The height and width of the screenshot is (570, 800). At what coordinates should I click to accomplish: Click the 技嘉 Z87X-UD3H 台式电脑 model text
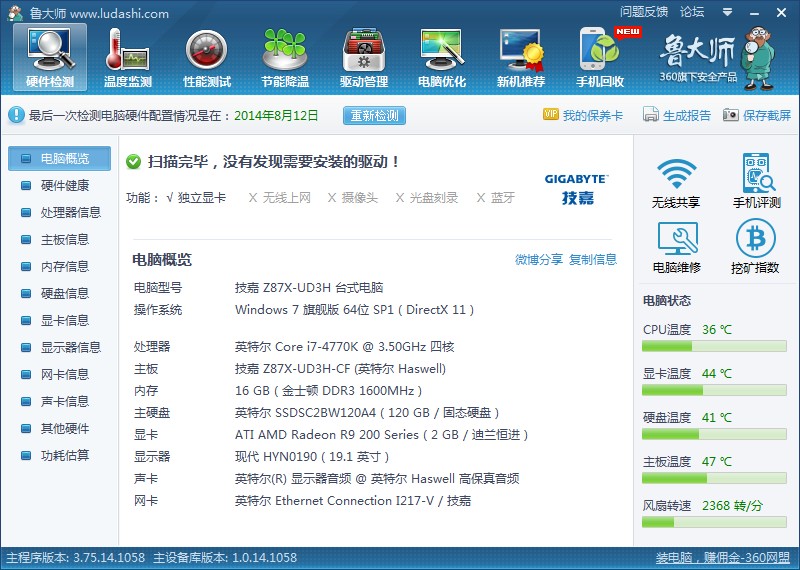(309, 288)
